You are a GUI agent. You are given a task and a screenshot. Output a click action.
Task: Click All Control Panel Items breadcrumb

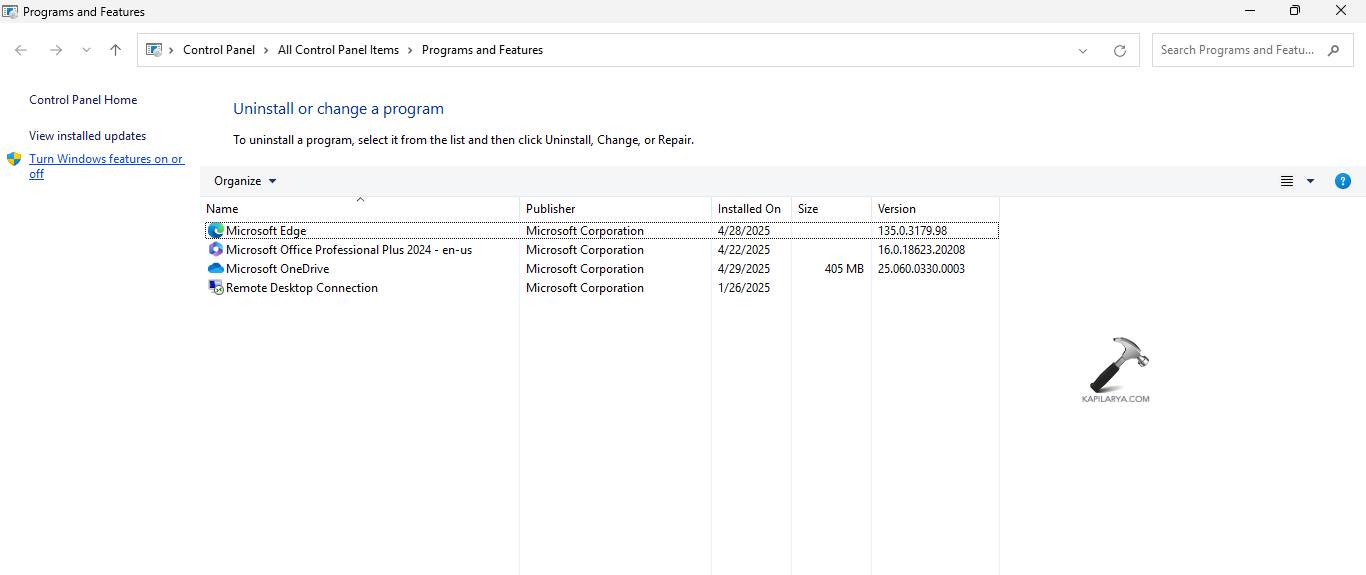point(338,50)
